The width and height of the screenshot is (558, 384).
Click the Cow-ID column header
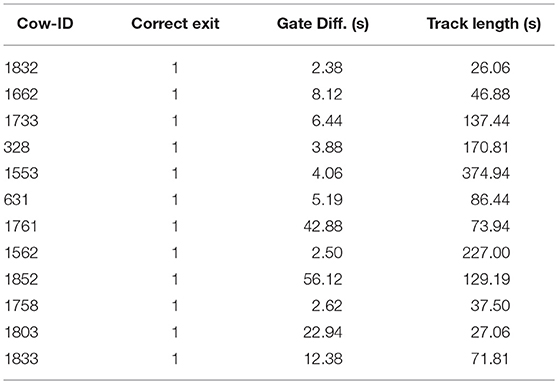tap(45, 23)
